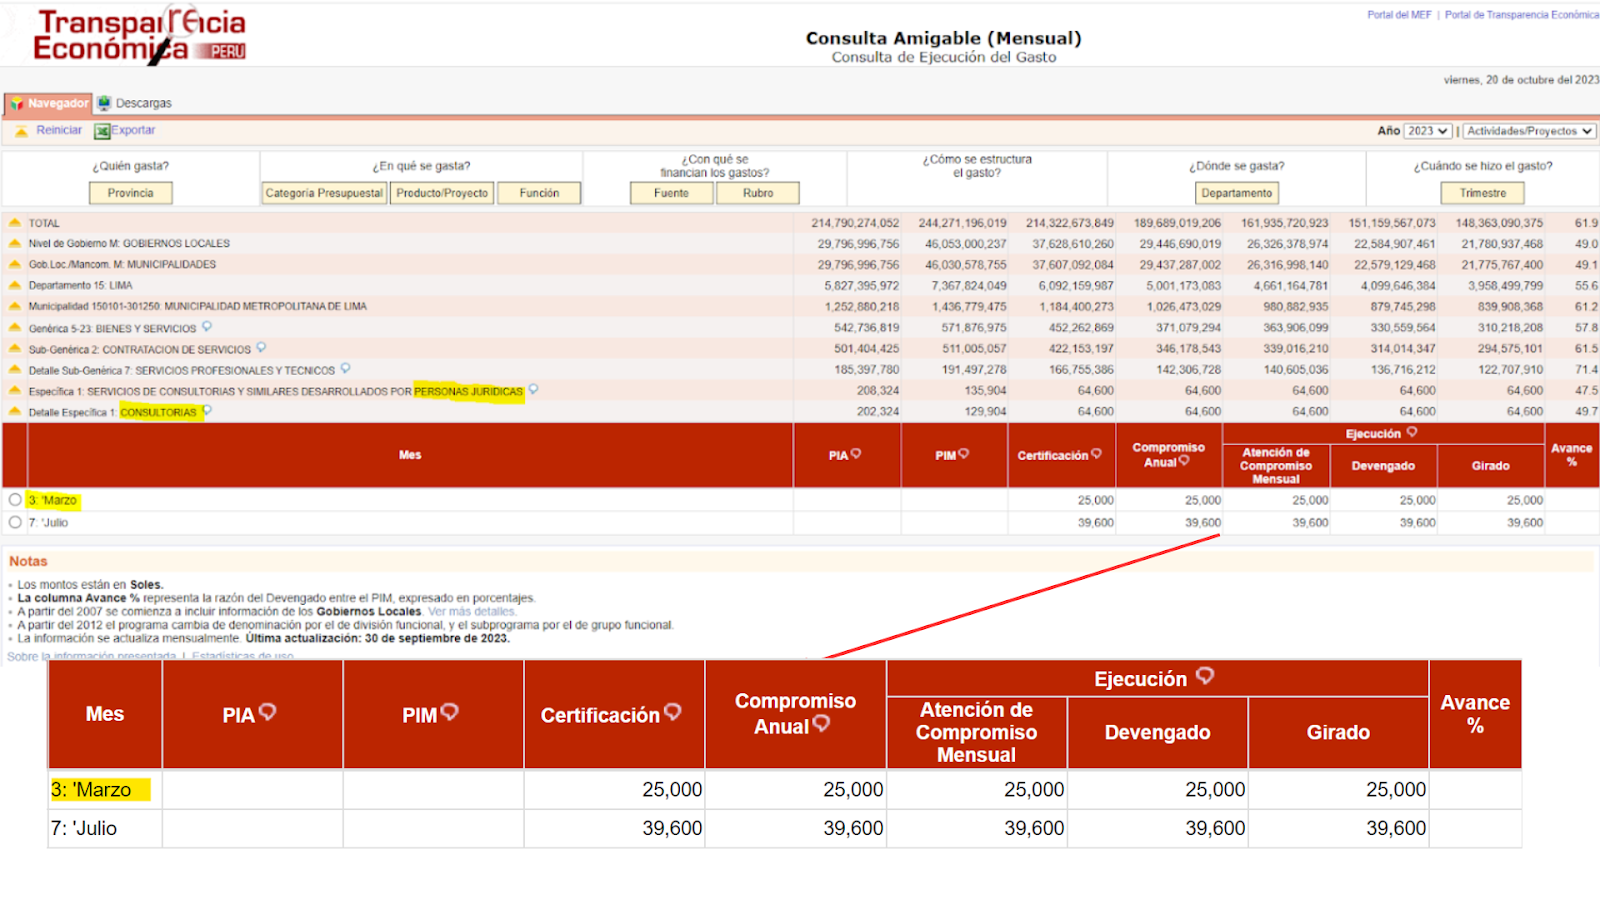Click Departamento 15: LIMA text

(80, 285)
